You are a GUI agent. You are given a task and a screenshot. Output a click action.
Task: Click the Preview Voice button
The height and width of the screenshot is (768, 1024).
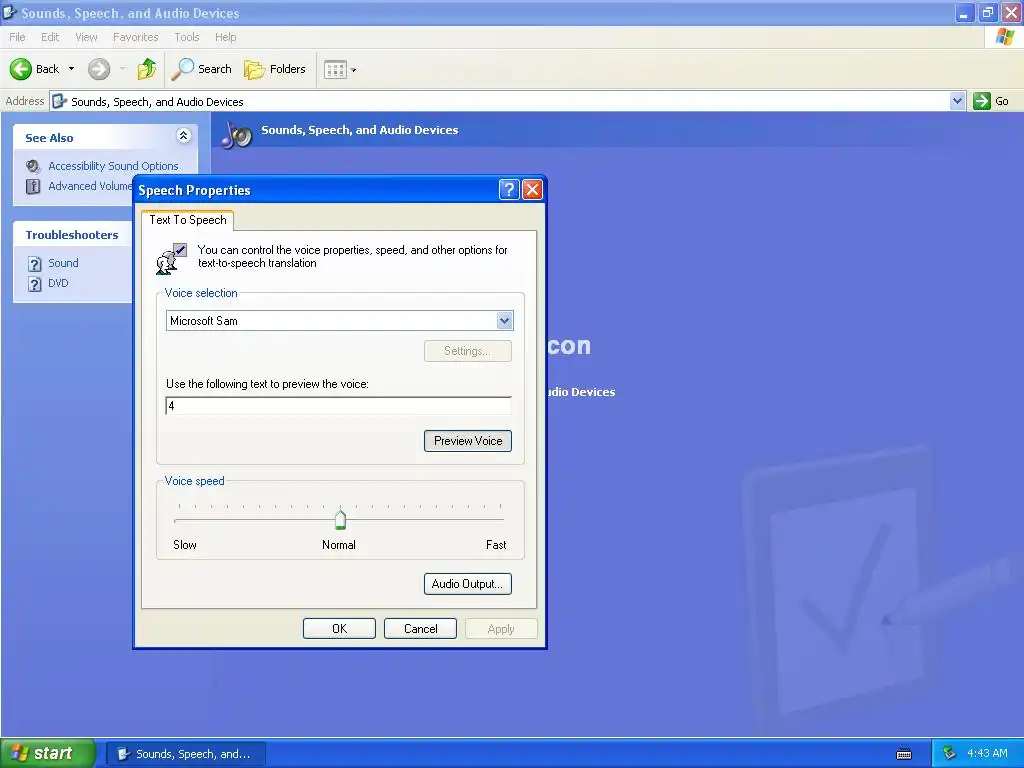(468, 441)
